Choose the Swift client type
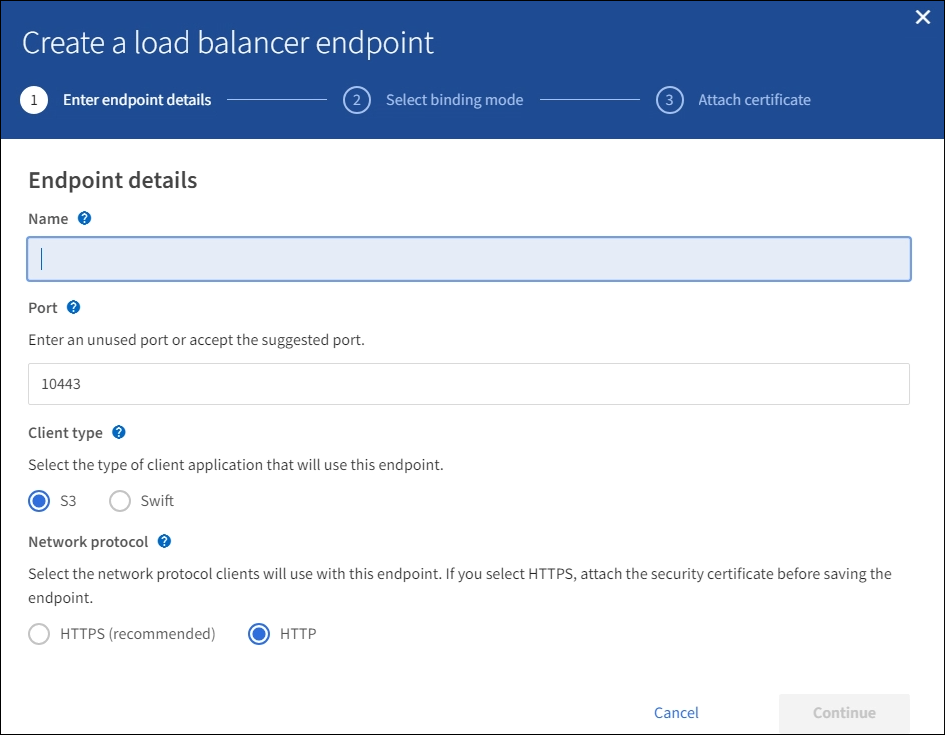Image resolution: width=945 pixels, height=735 pixels. tap(120, 501)
